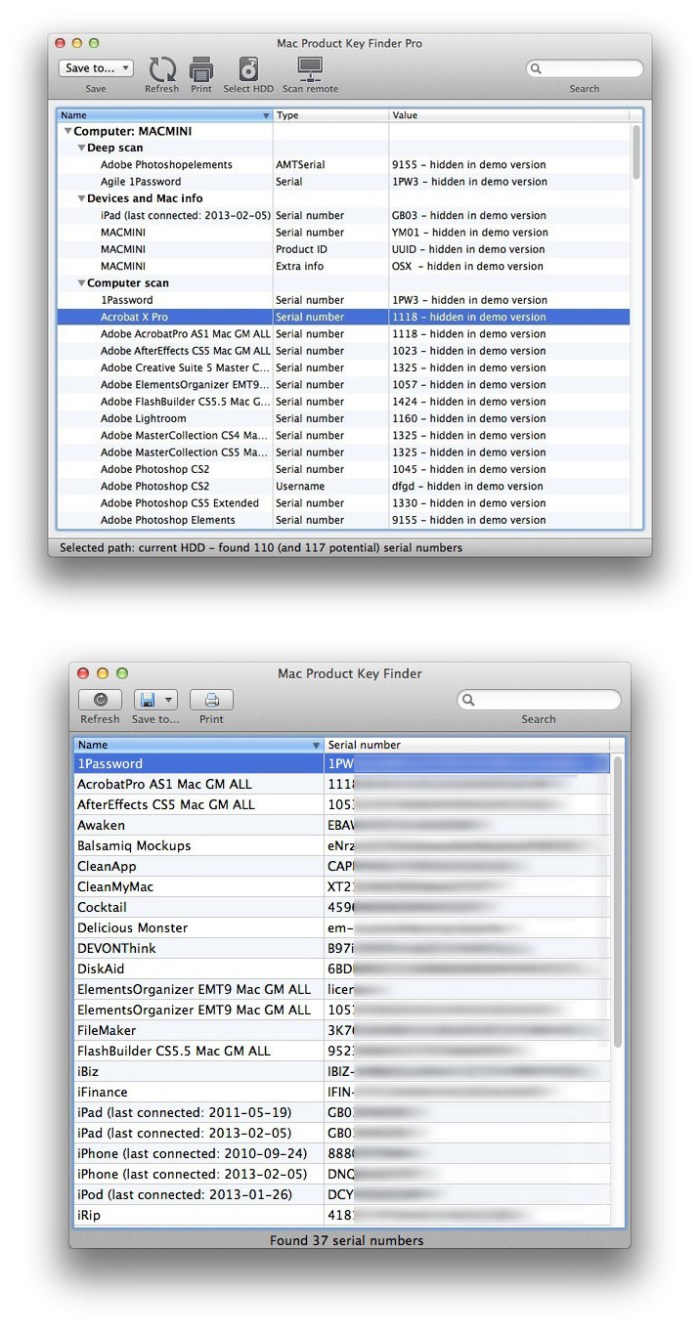The height and width of the screenshot is (1335, 700).
Task: Click Print button in lower window
Action: [211, 700]
